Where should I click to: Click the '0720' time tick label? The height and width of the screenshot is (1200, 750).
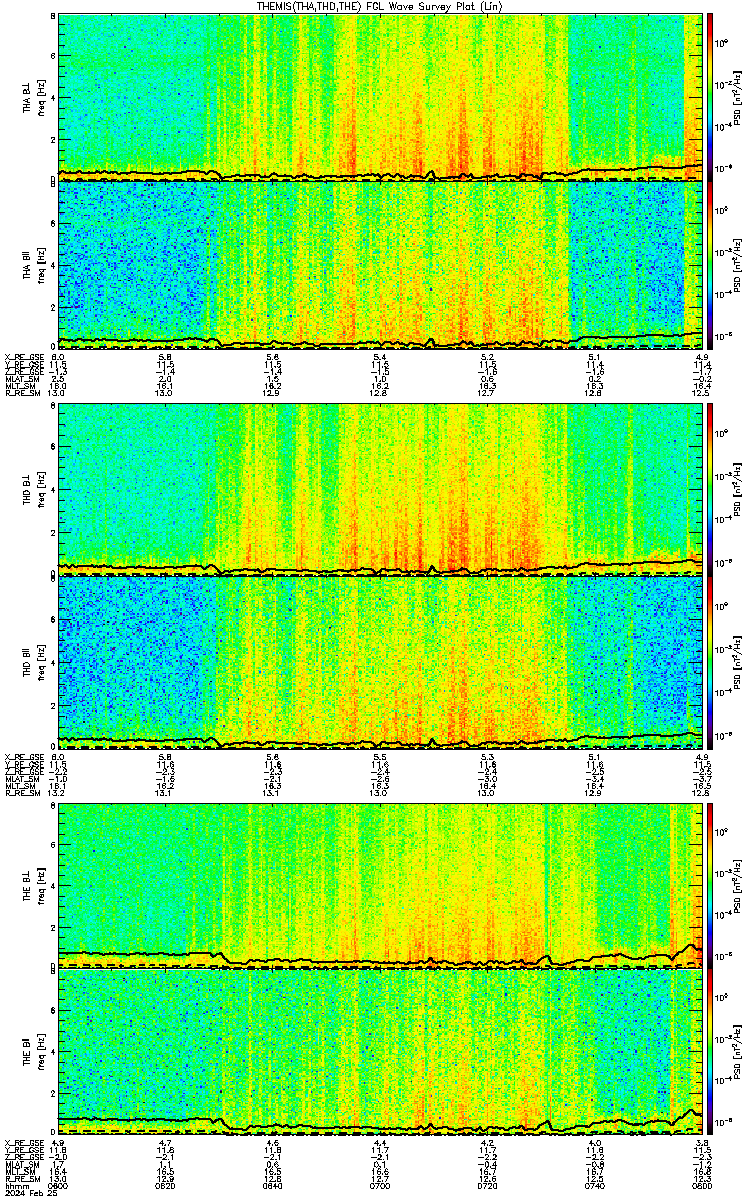click(x=488, y=1186)
